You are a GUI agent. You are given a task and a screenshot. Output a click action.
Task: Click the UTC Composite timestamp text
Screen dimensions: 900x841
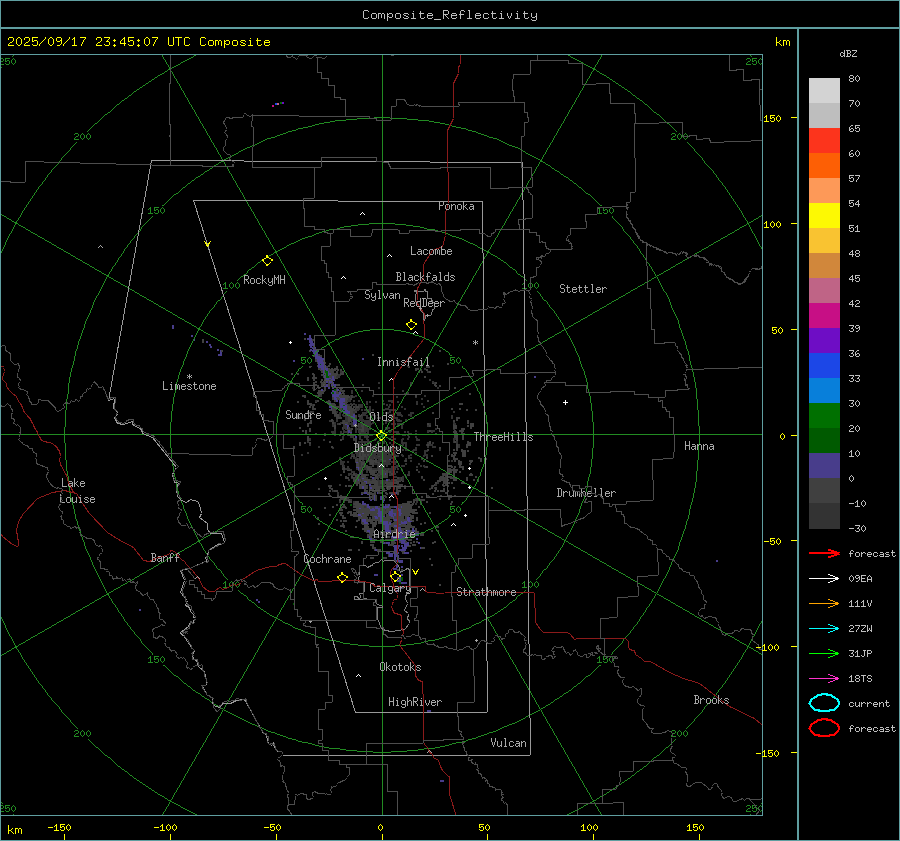tap(138, 42)
